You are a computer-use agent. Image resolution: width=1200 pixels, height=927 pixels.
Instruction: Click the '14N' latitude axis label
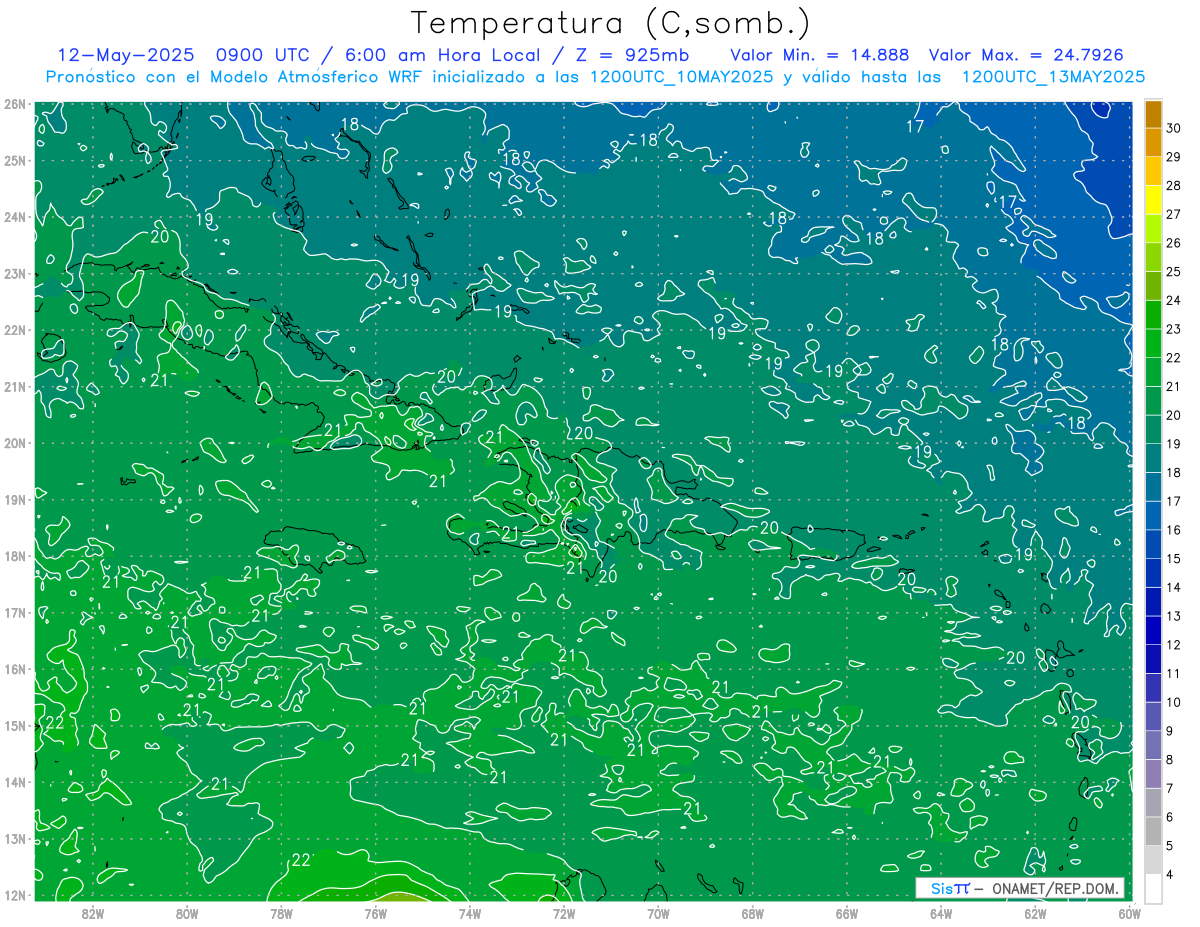(14, 782)
